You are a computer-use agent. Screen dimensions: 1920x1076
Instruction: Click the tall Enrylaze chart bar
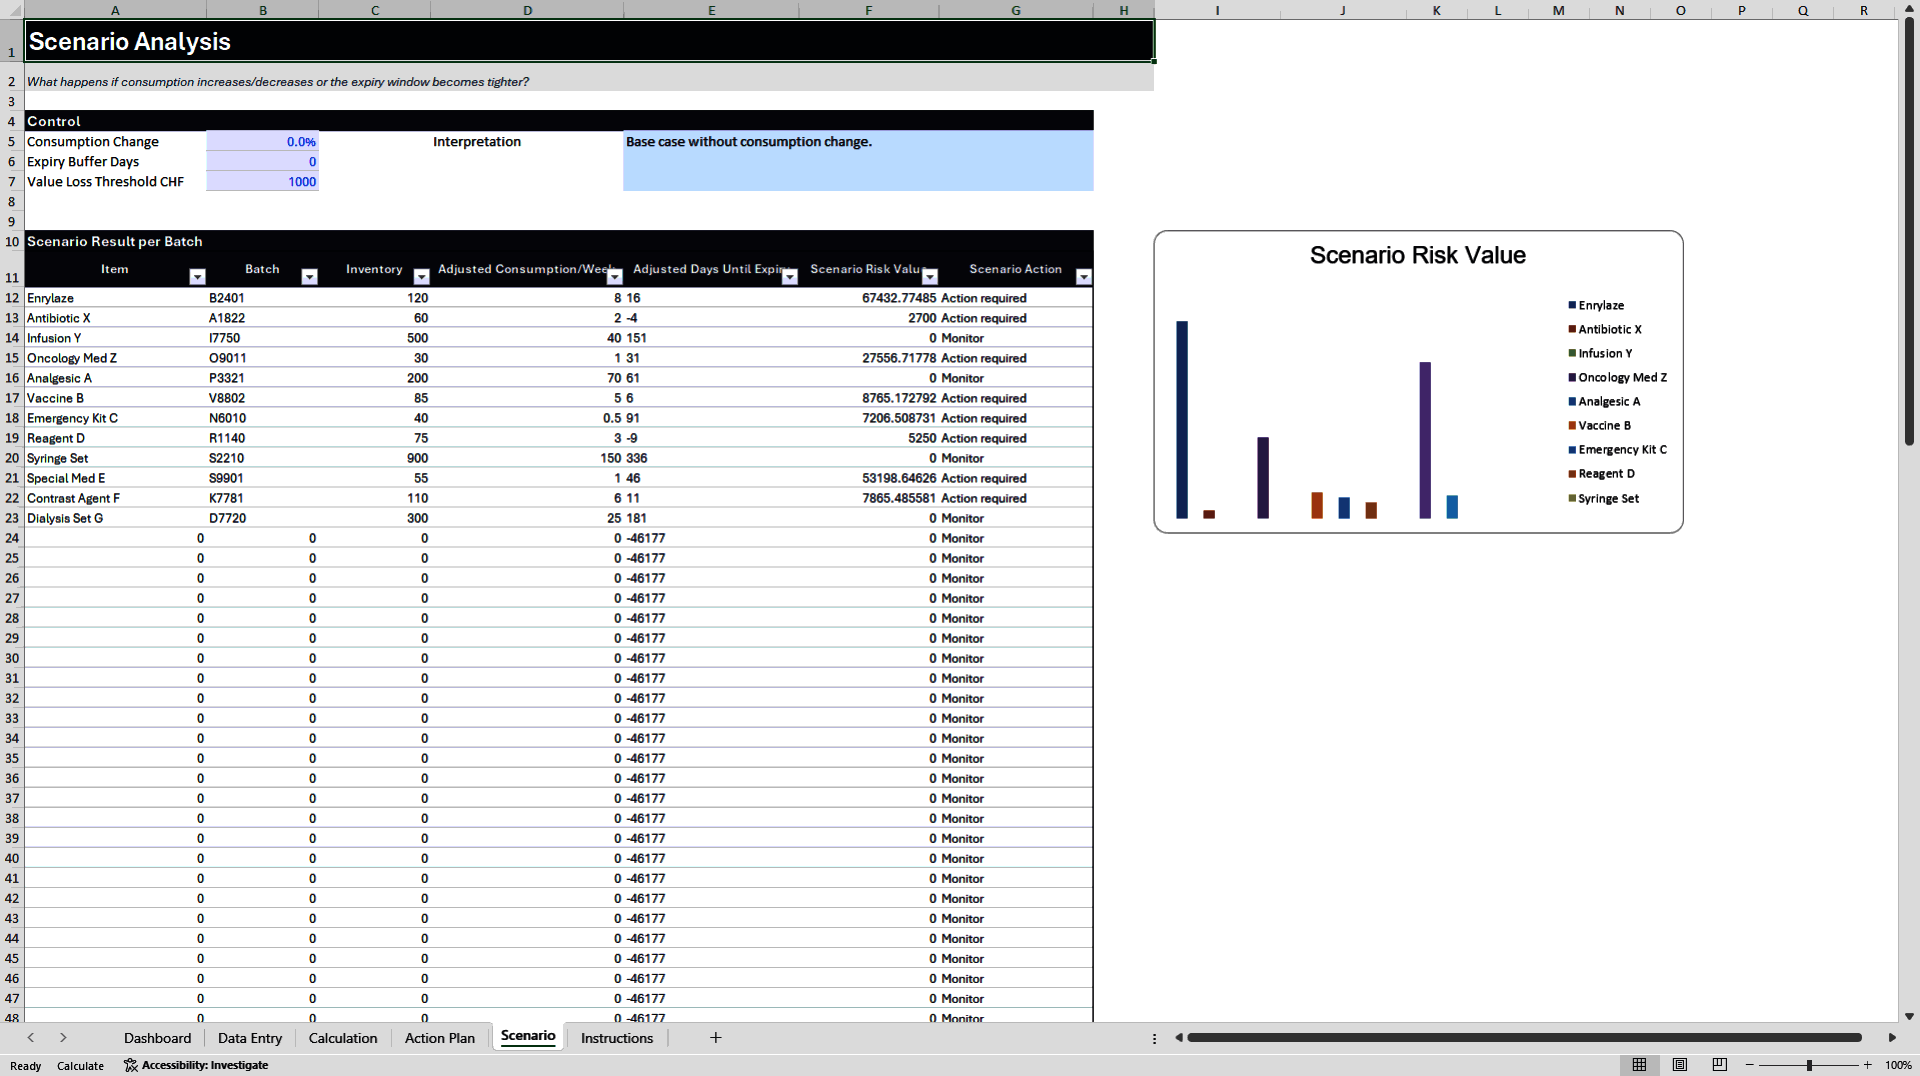(x=1182, y=420)
